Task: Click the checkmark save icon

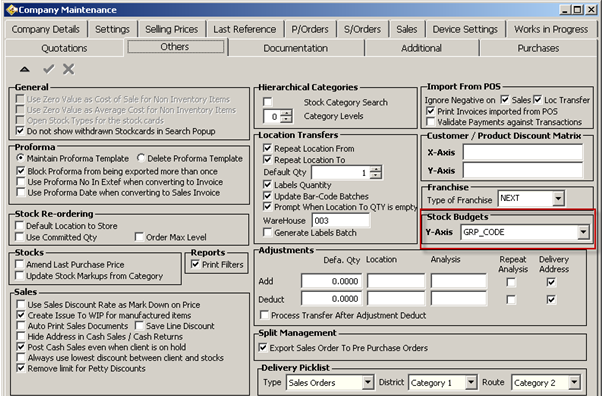Action: (x=49, y=69)
